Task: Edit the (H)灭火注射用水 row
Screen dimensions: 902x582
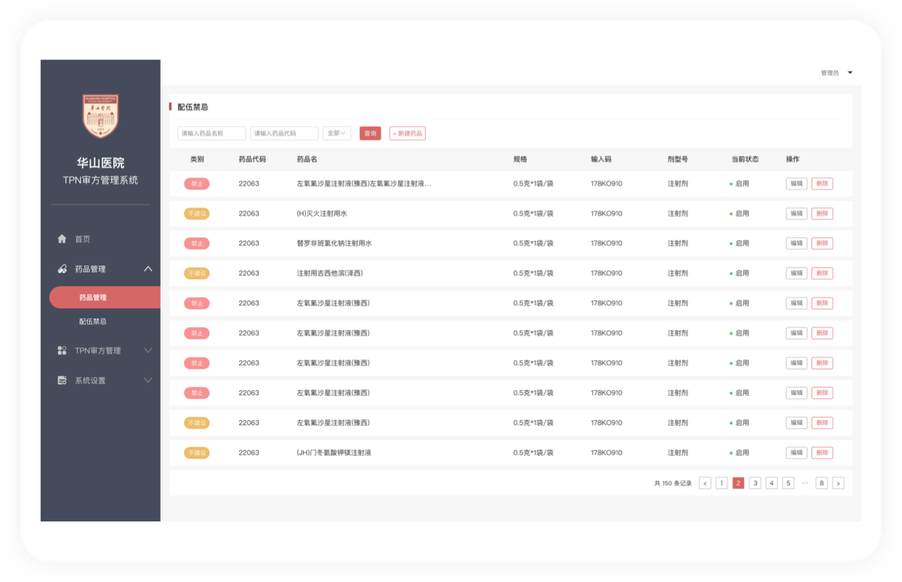Action: pos(796,213)
